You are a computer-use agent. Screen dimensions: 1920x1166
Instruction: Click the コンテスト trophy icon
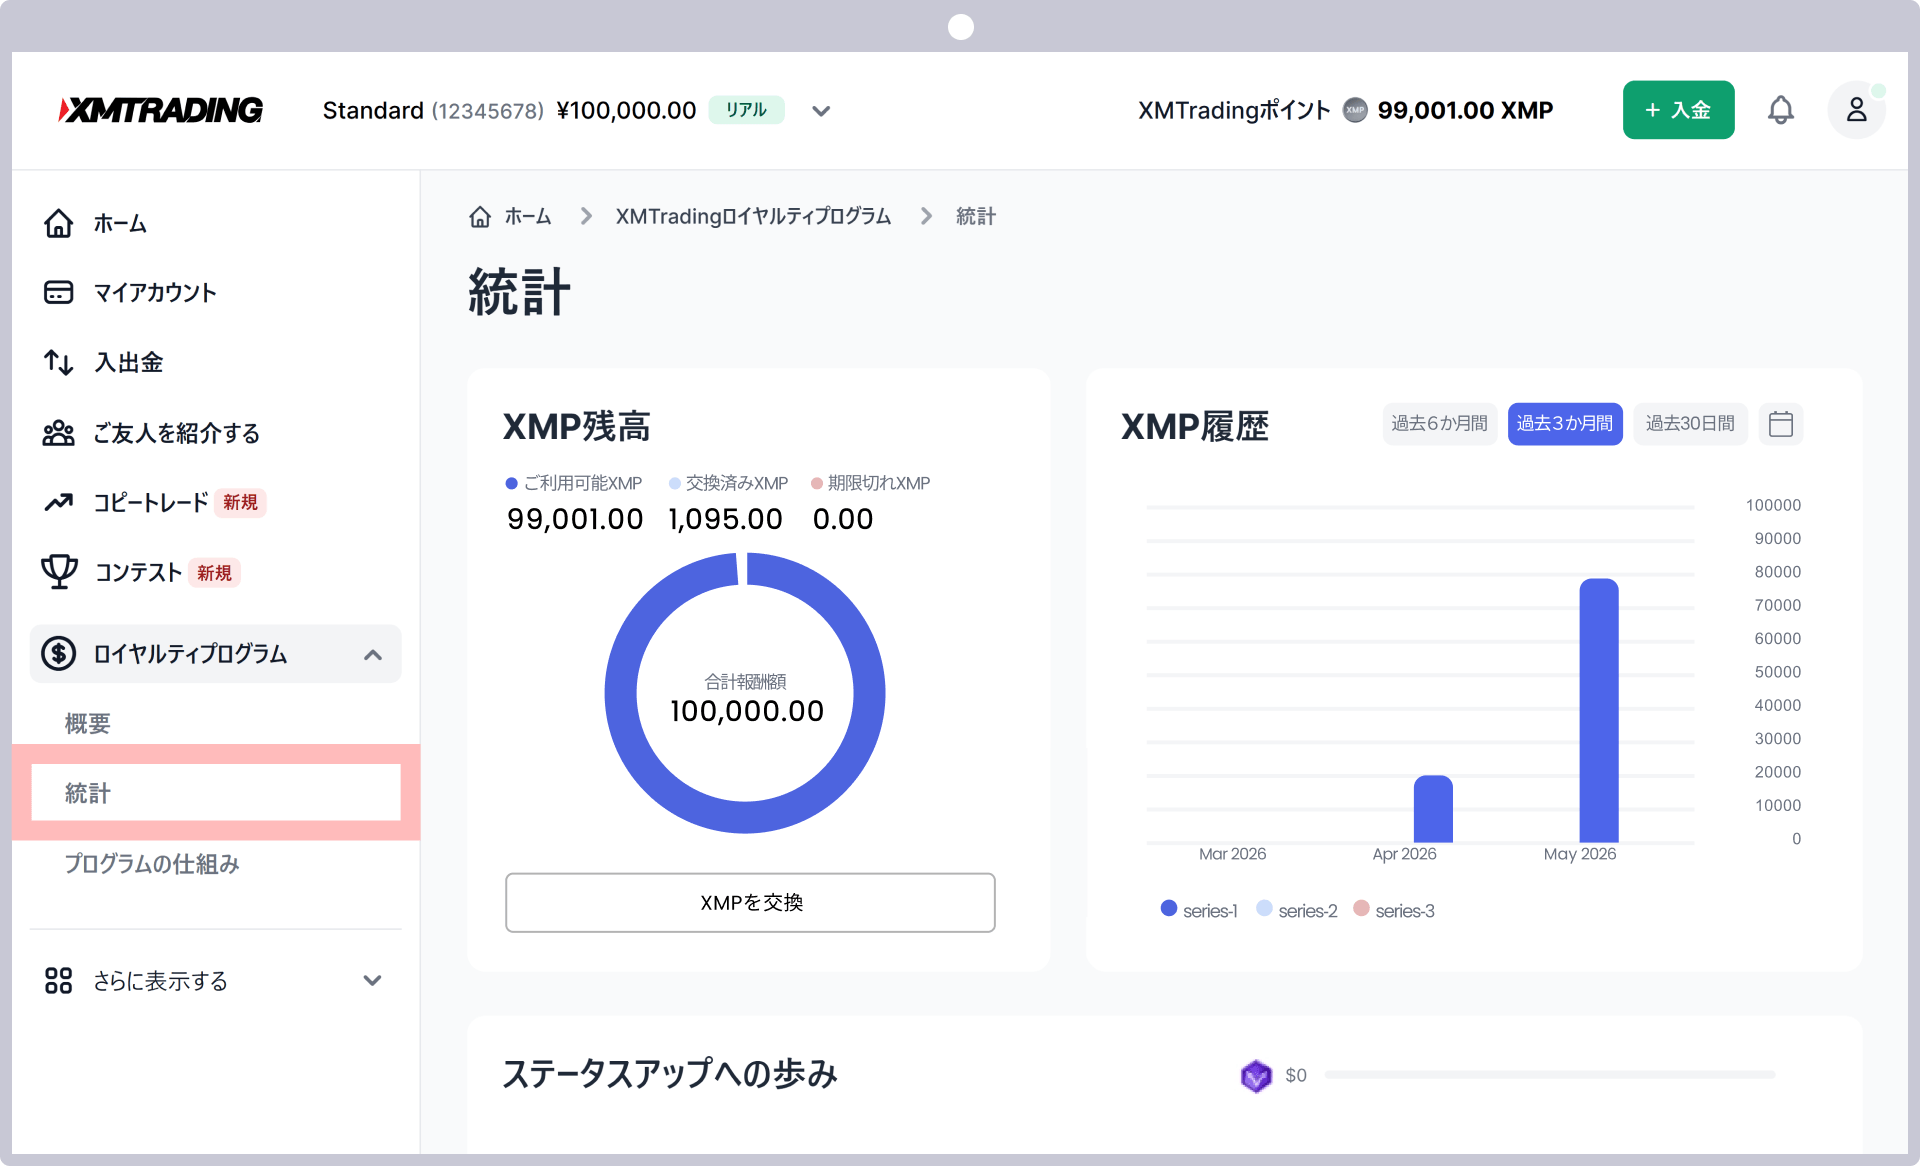59,572
